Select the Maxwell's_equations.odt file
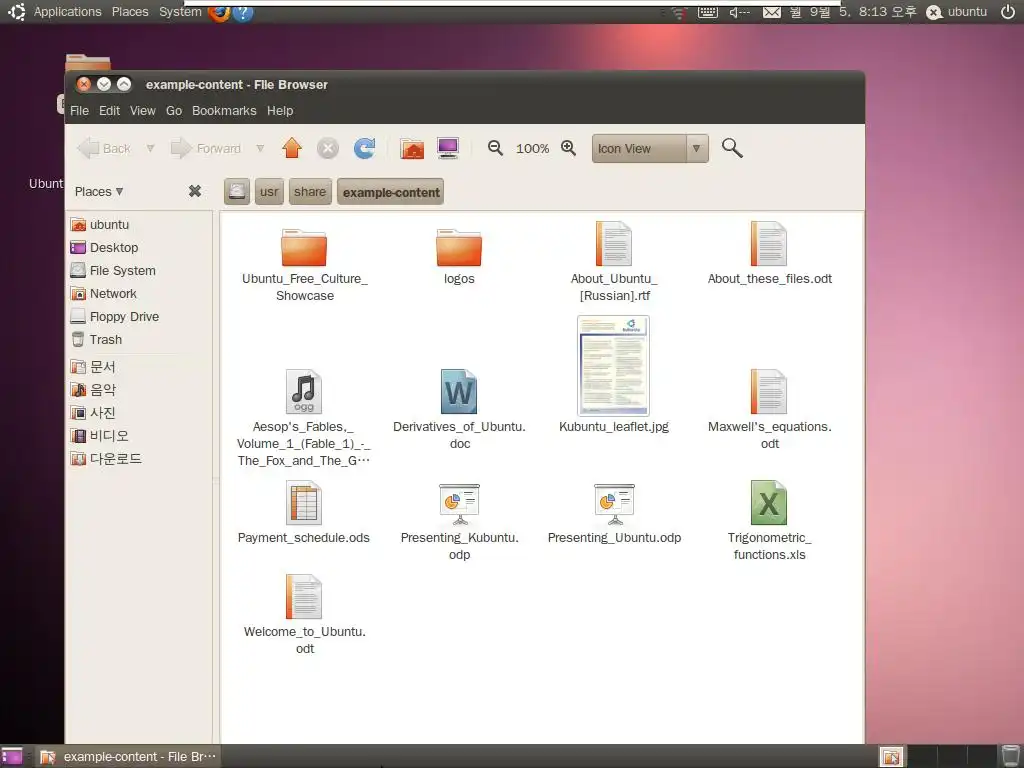This screenshot has width=1024, height=768. tap(769, 409)
